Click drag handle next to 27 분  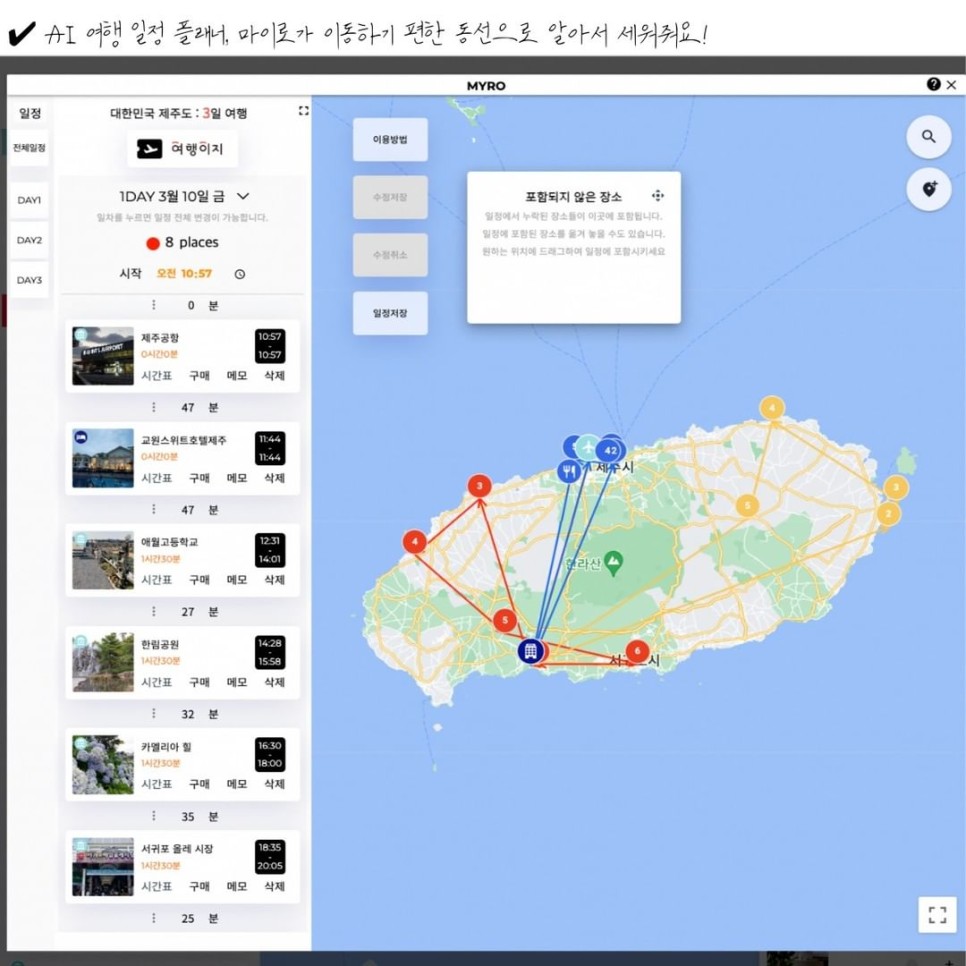pyautogui.click(x=153, y=611)
